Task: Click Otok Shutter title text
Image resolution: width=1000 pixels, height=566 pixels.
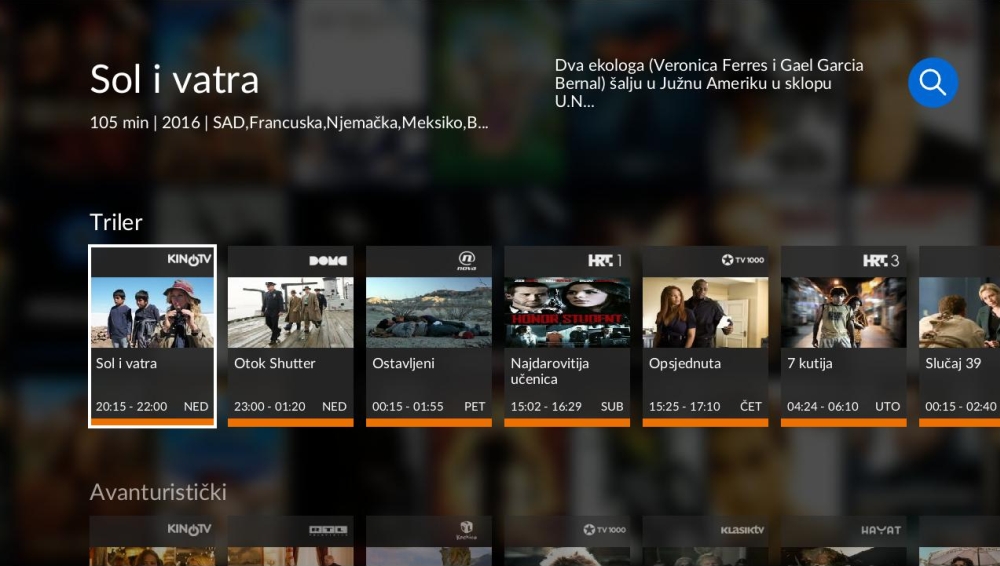Action: click(x=274, y=363)
